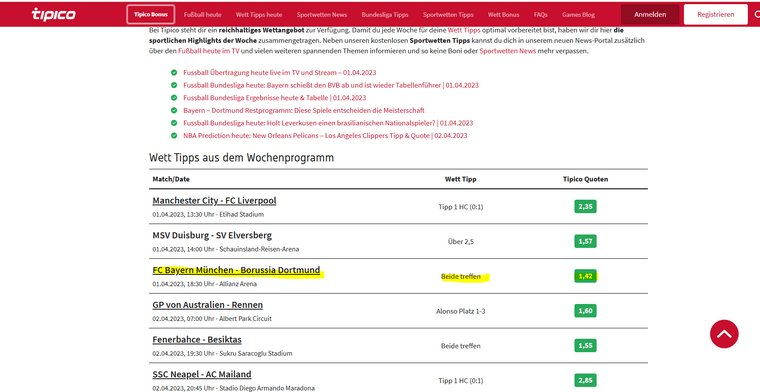Click the Über 2,5 bet tip
The height and width of the screenshot is (392, 760).
pyautogui.click(x=460, y=242)
